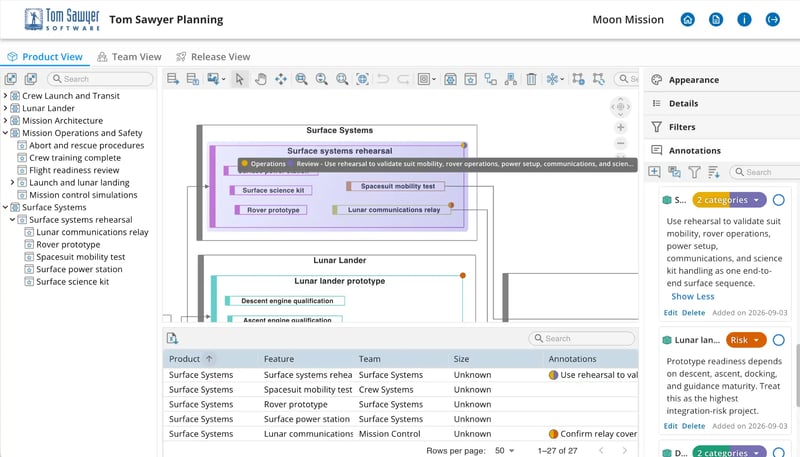The width and height of the screenshot is (800, 457).
Task: Open the Risk category dropdown
Action: (746, 340)
